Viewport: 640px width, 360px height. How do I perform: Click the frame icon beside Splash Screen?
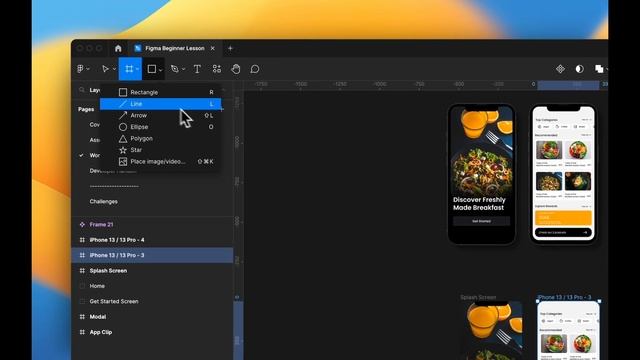82,271
